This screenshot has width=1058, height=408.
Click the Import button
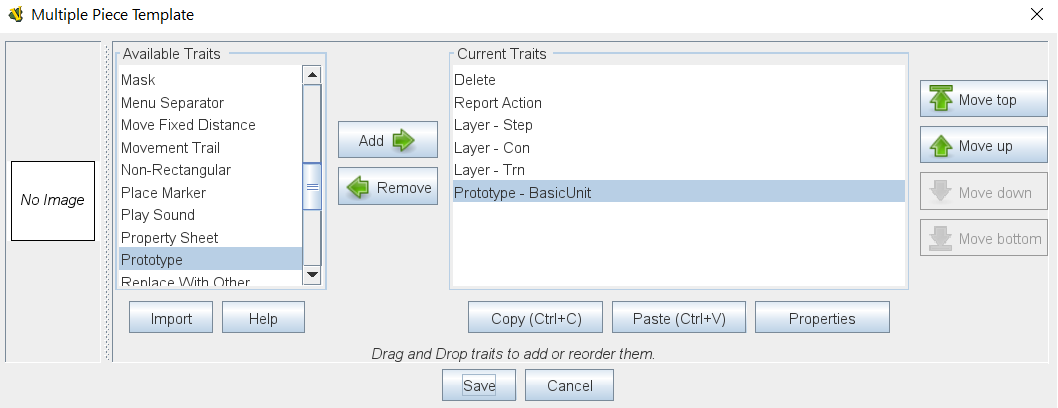point(171,318)
